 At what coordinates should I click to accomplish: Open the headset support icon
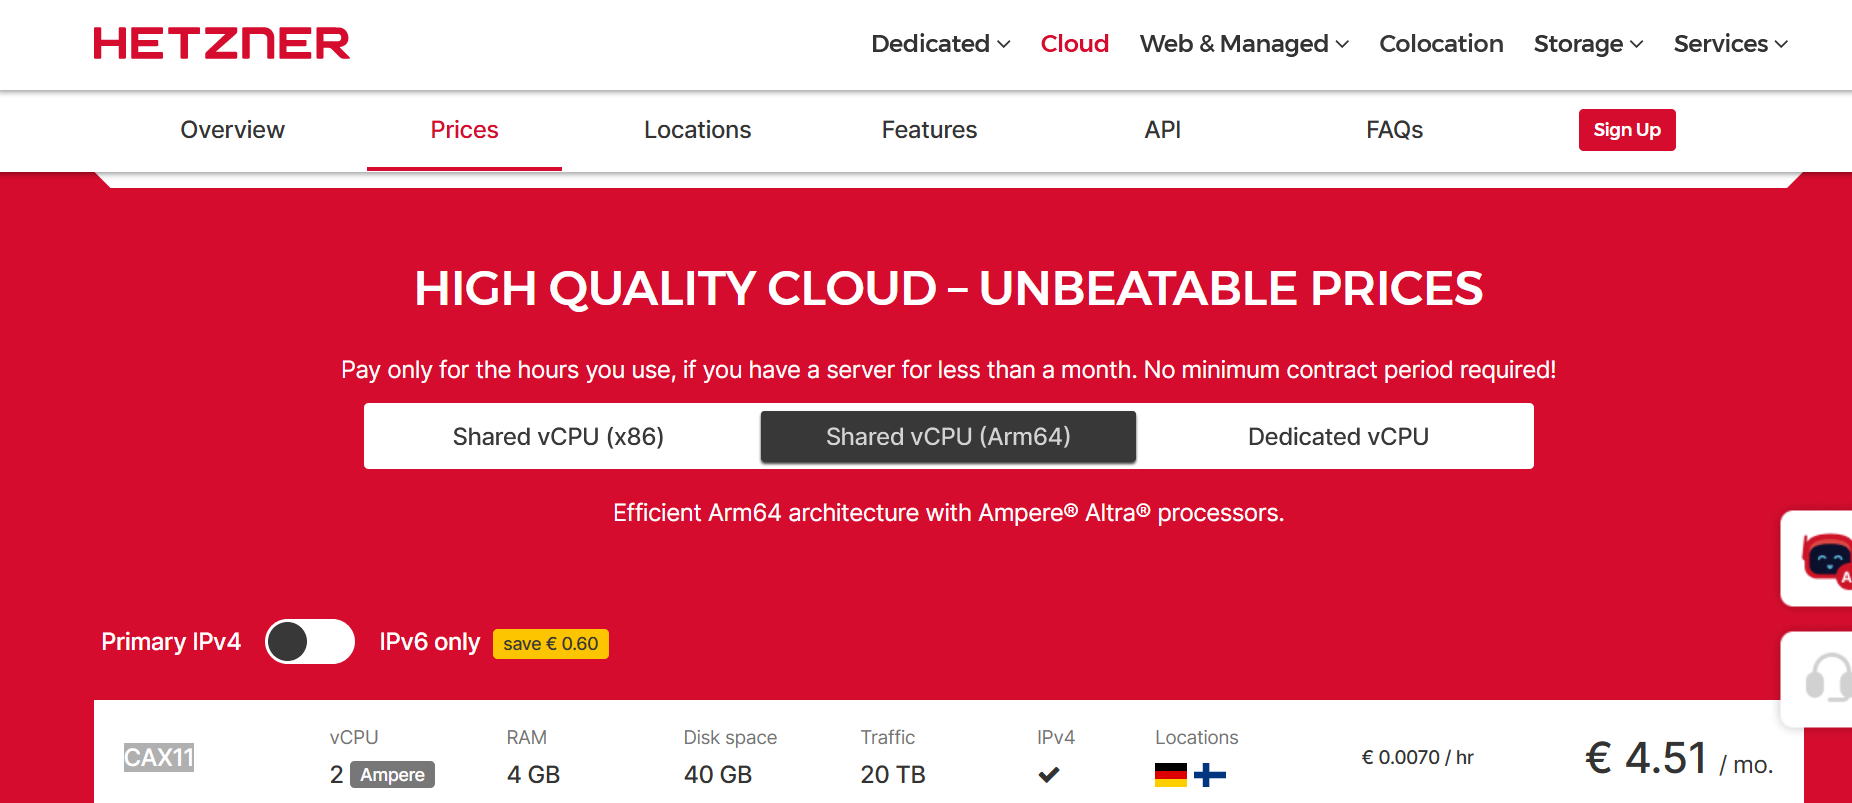pyautogui.click(x=1828, y=678)
